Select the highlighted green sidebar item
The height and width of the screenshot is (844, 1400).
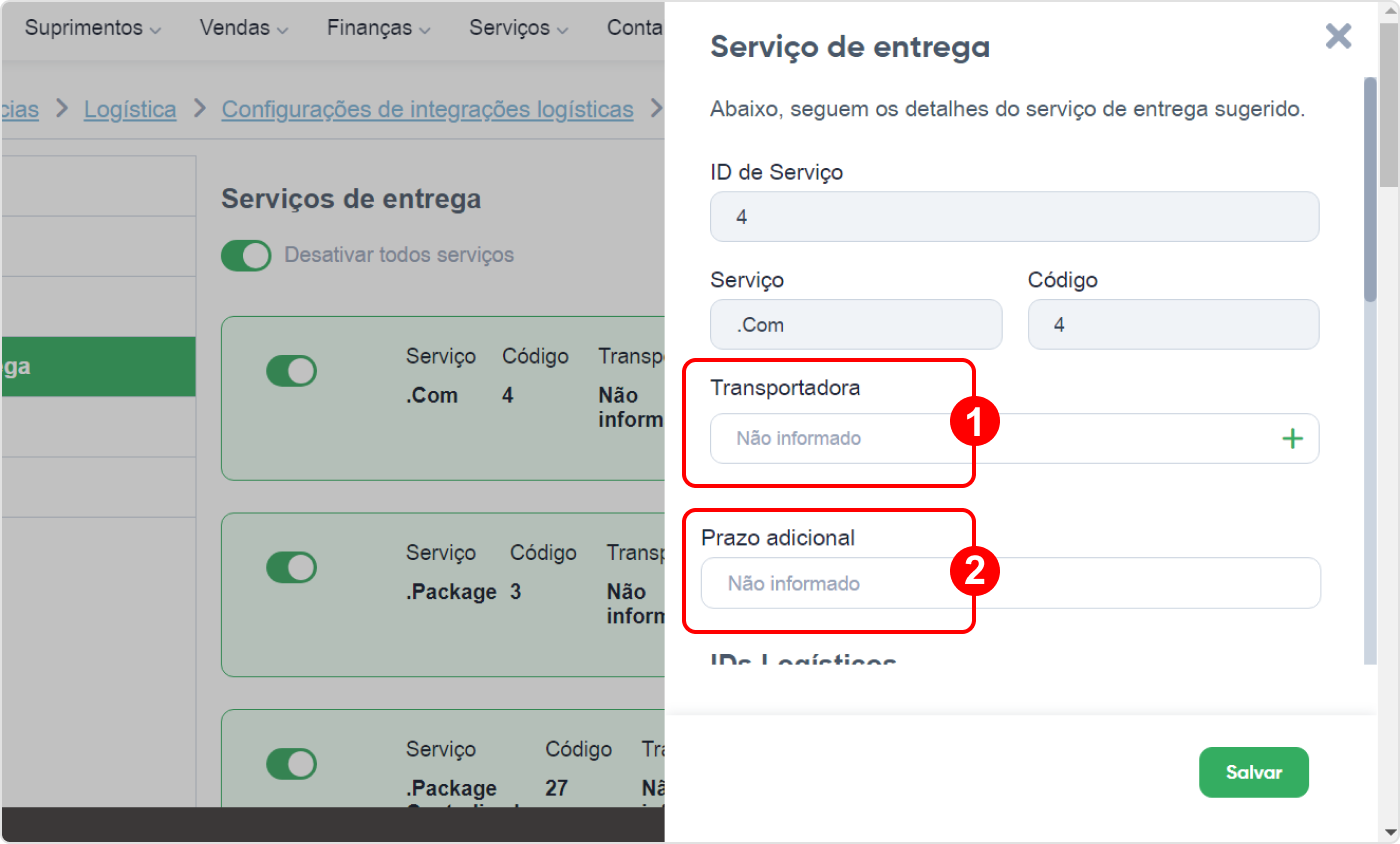pyautogui.click(x=98, y=367)
